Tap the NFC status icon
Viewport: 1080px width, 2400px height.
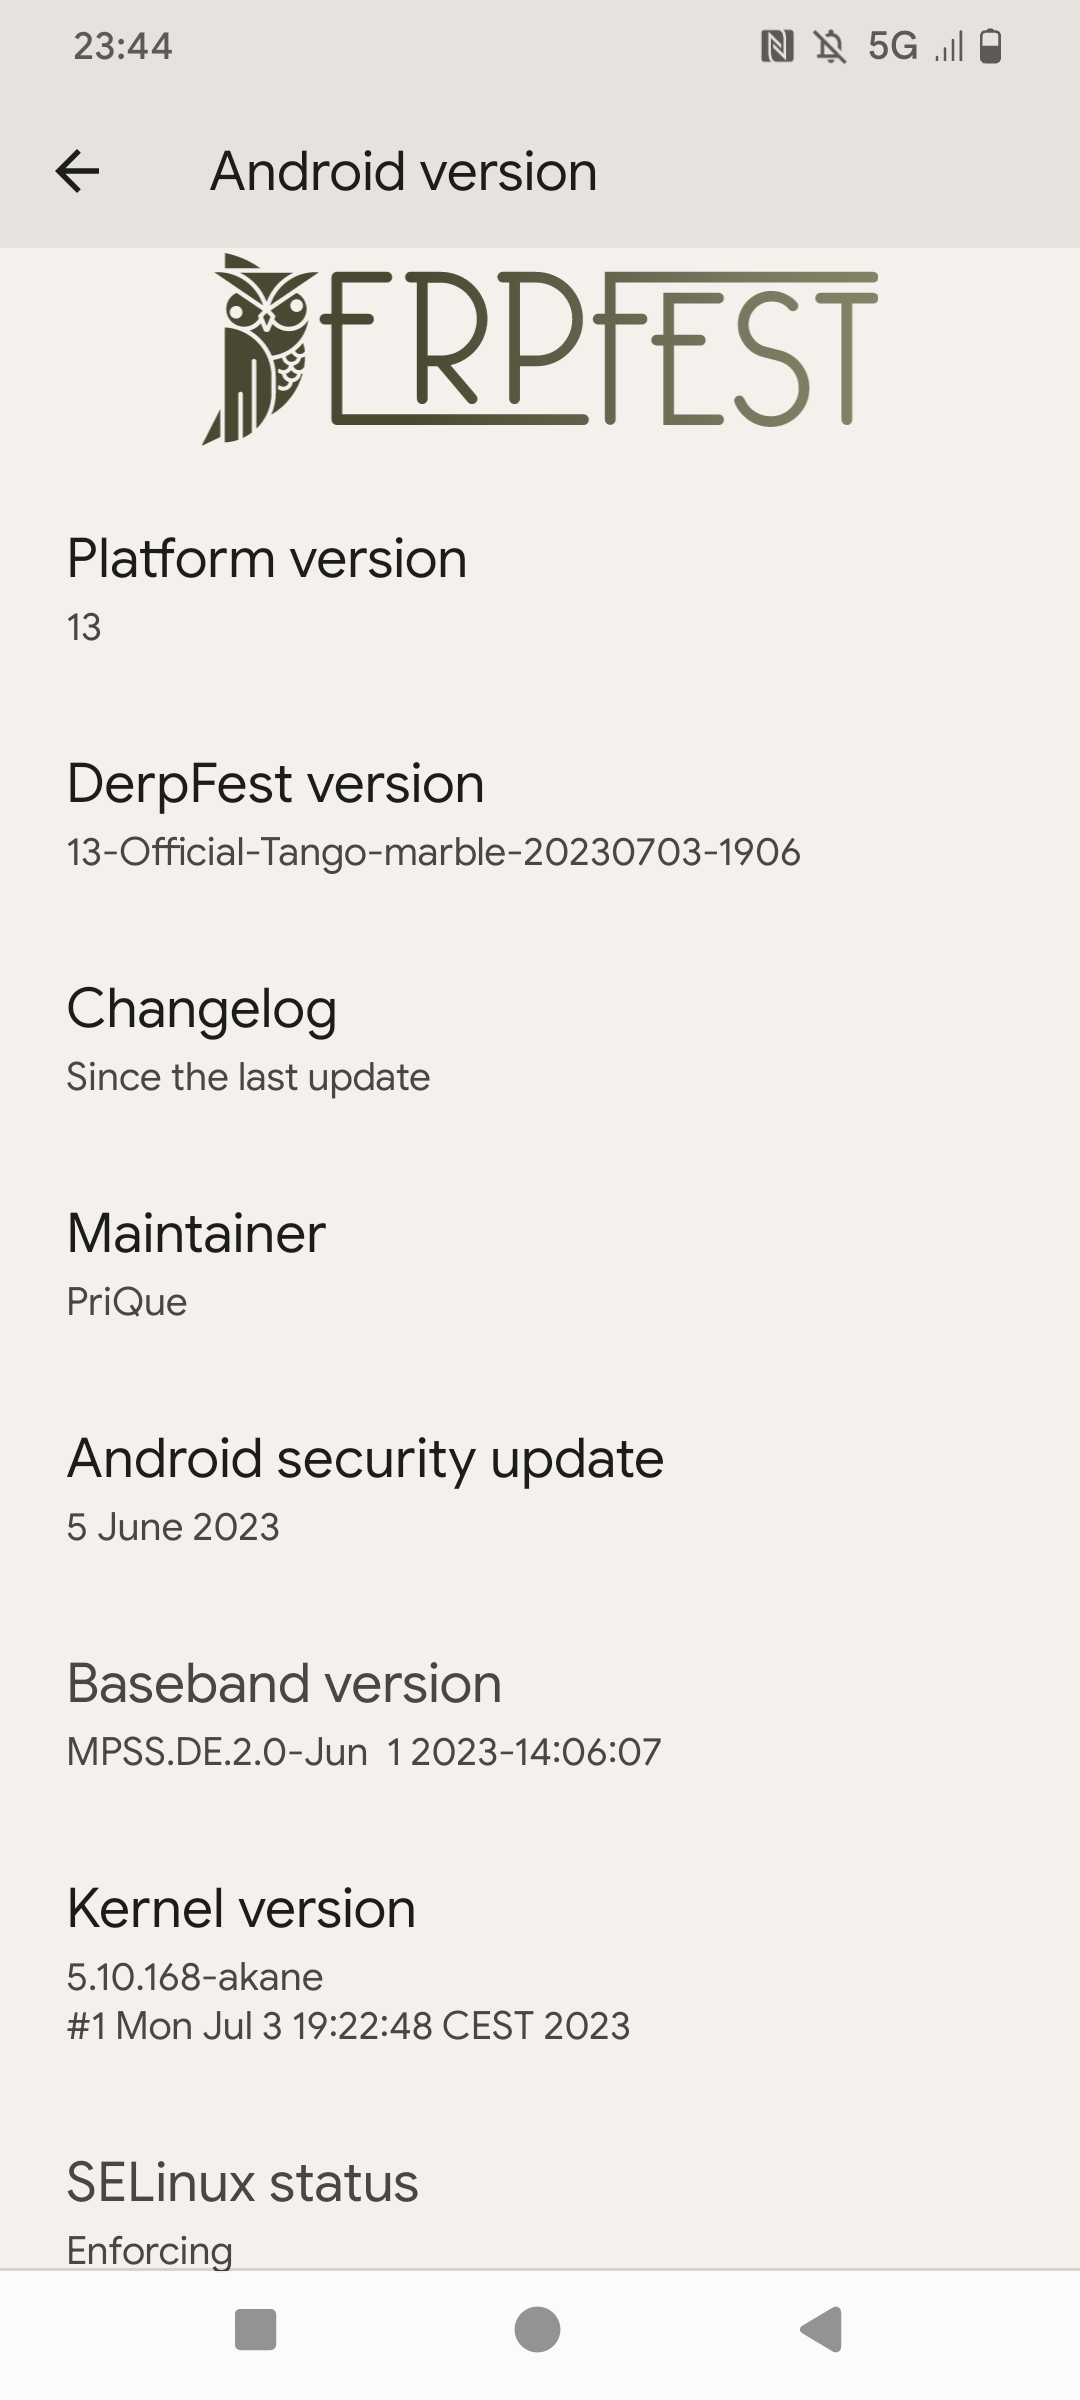(777, 46)
